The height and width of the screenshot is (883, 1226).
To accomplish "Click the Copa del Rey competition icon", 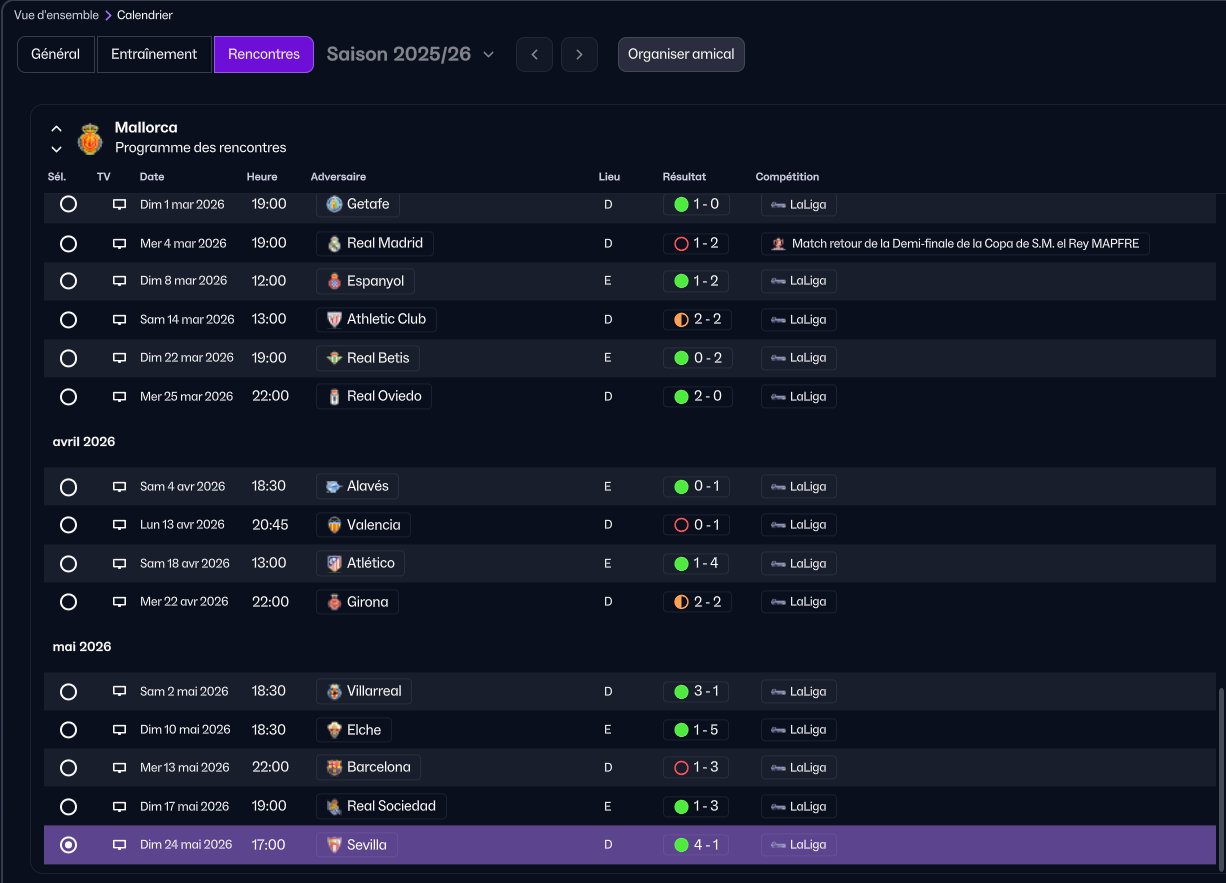I will pos(778,243).
